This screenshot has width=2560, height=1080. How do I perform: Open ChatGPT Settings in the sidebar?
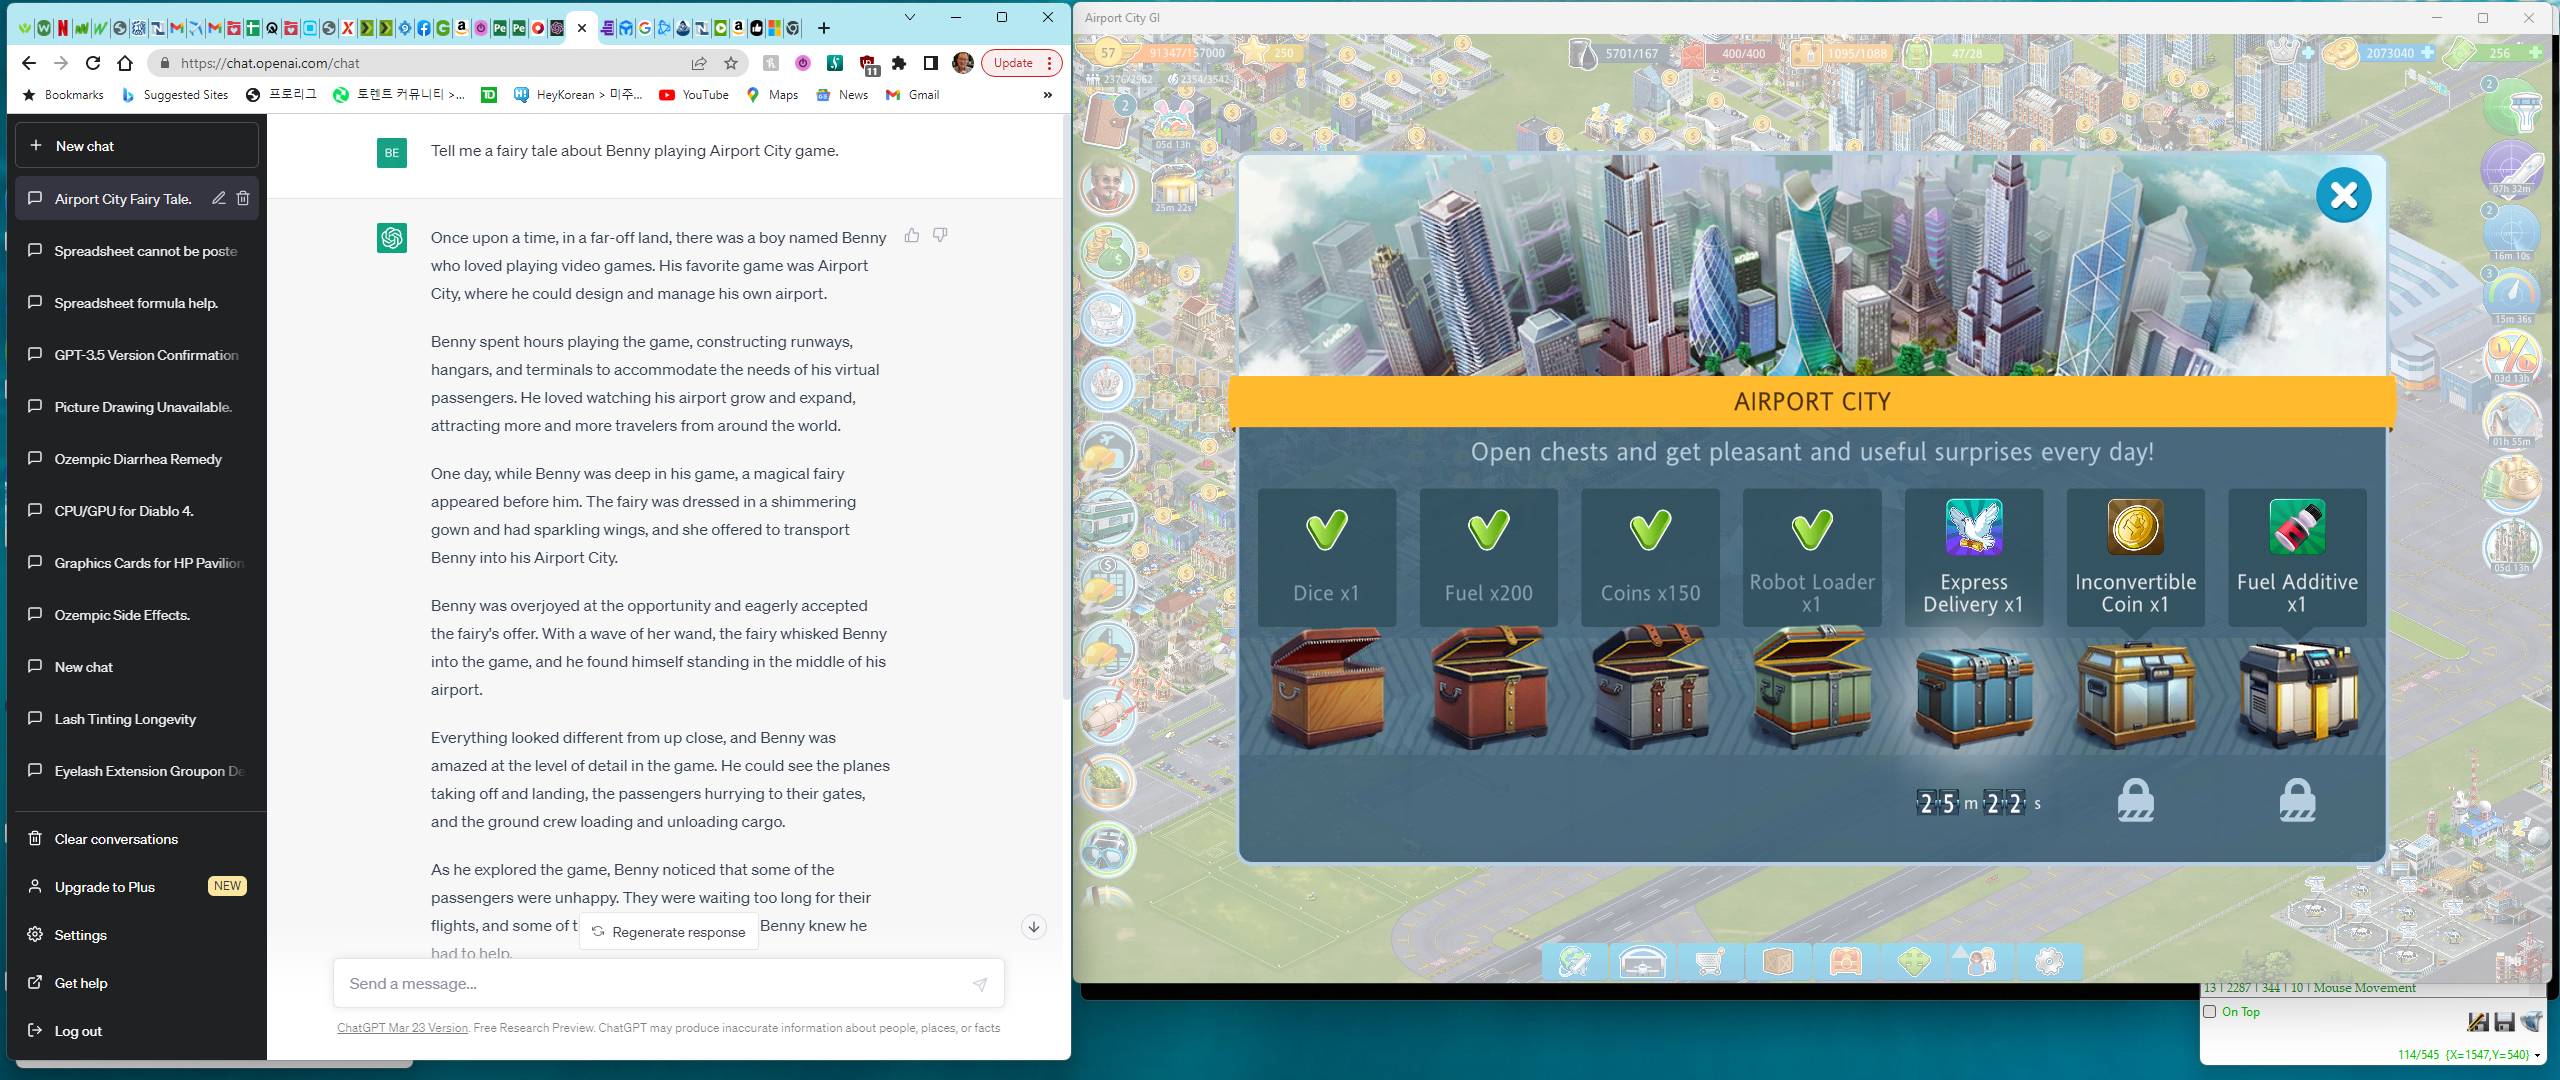click(137, 935)
